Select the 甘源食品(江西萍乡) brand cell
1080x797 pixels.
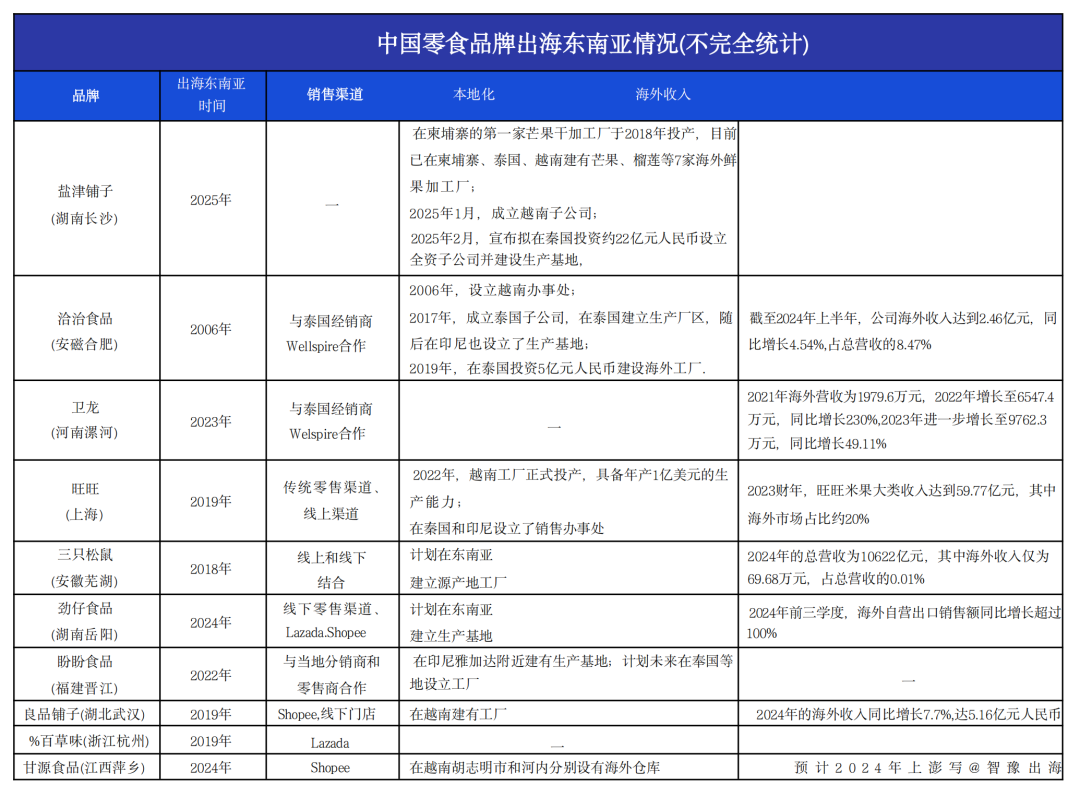click(x=86, y=768)
